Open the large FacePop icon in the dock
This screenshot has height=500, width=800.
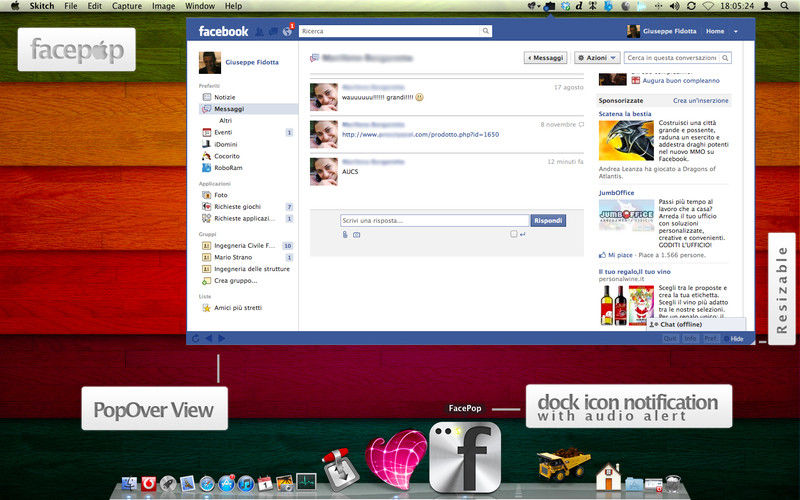(465, 457)
